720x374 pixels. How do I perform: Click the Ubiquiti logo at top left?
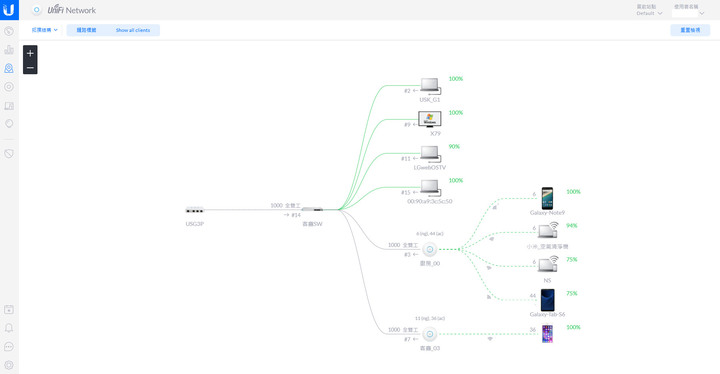[9, 10]
